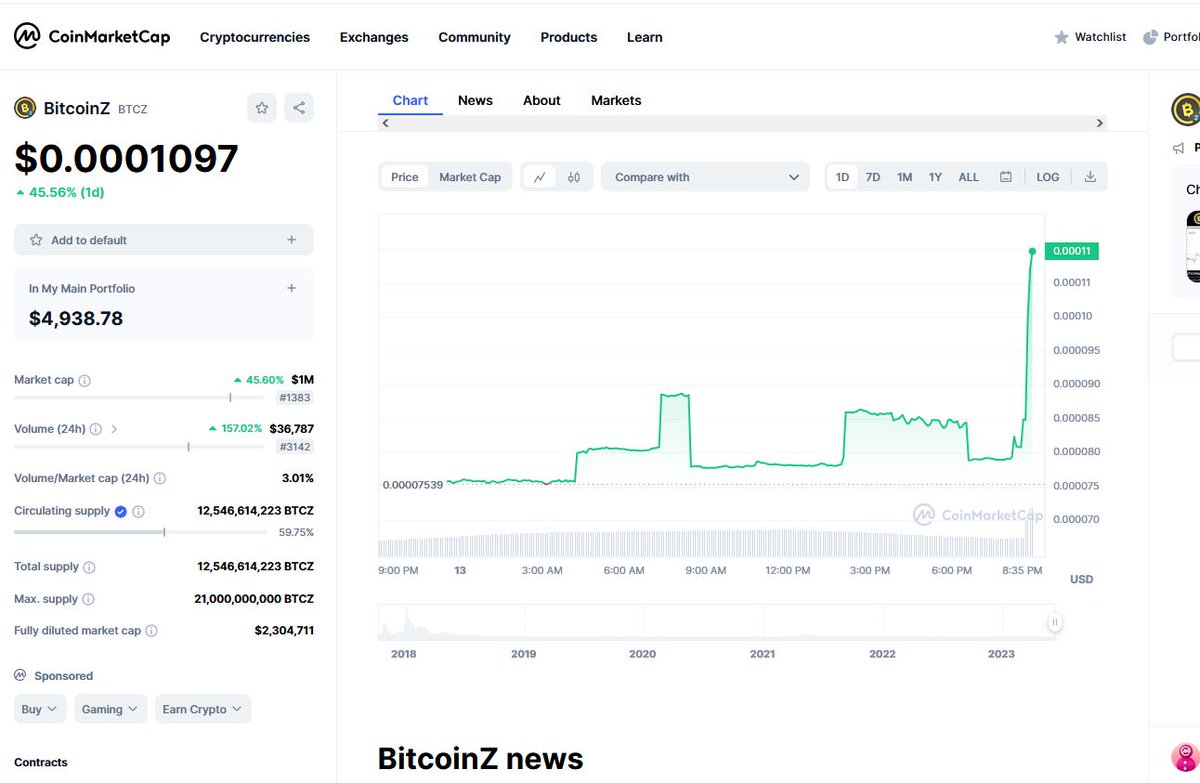Click the Volume (24h) info icon
The image size is (1200, 783).
[x=96, y=429]
